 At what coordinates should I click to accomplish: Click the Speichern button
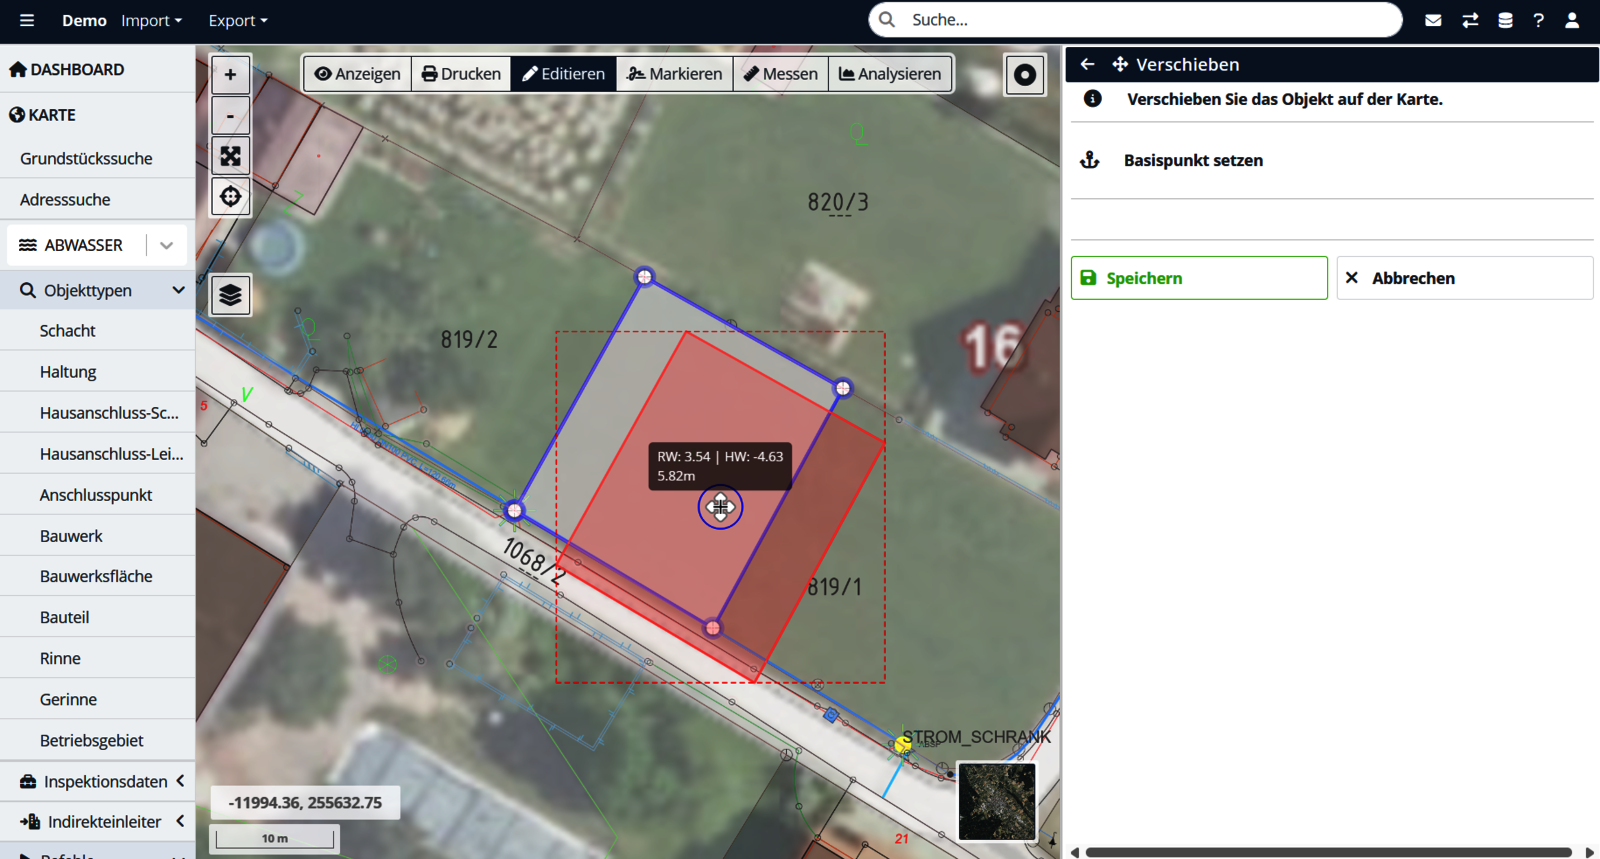(x=1199, y=278)
